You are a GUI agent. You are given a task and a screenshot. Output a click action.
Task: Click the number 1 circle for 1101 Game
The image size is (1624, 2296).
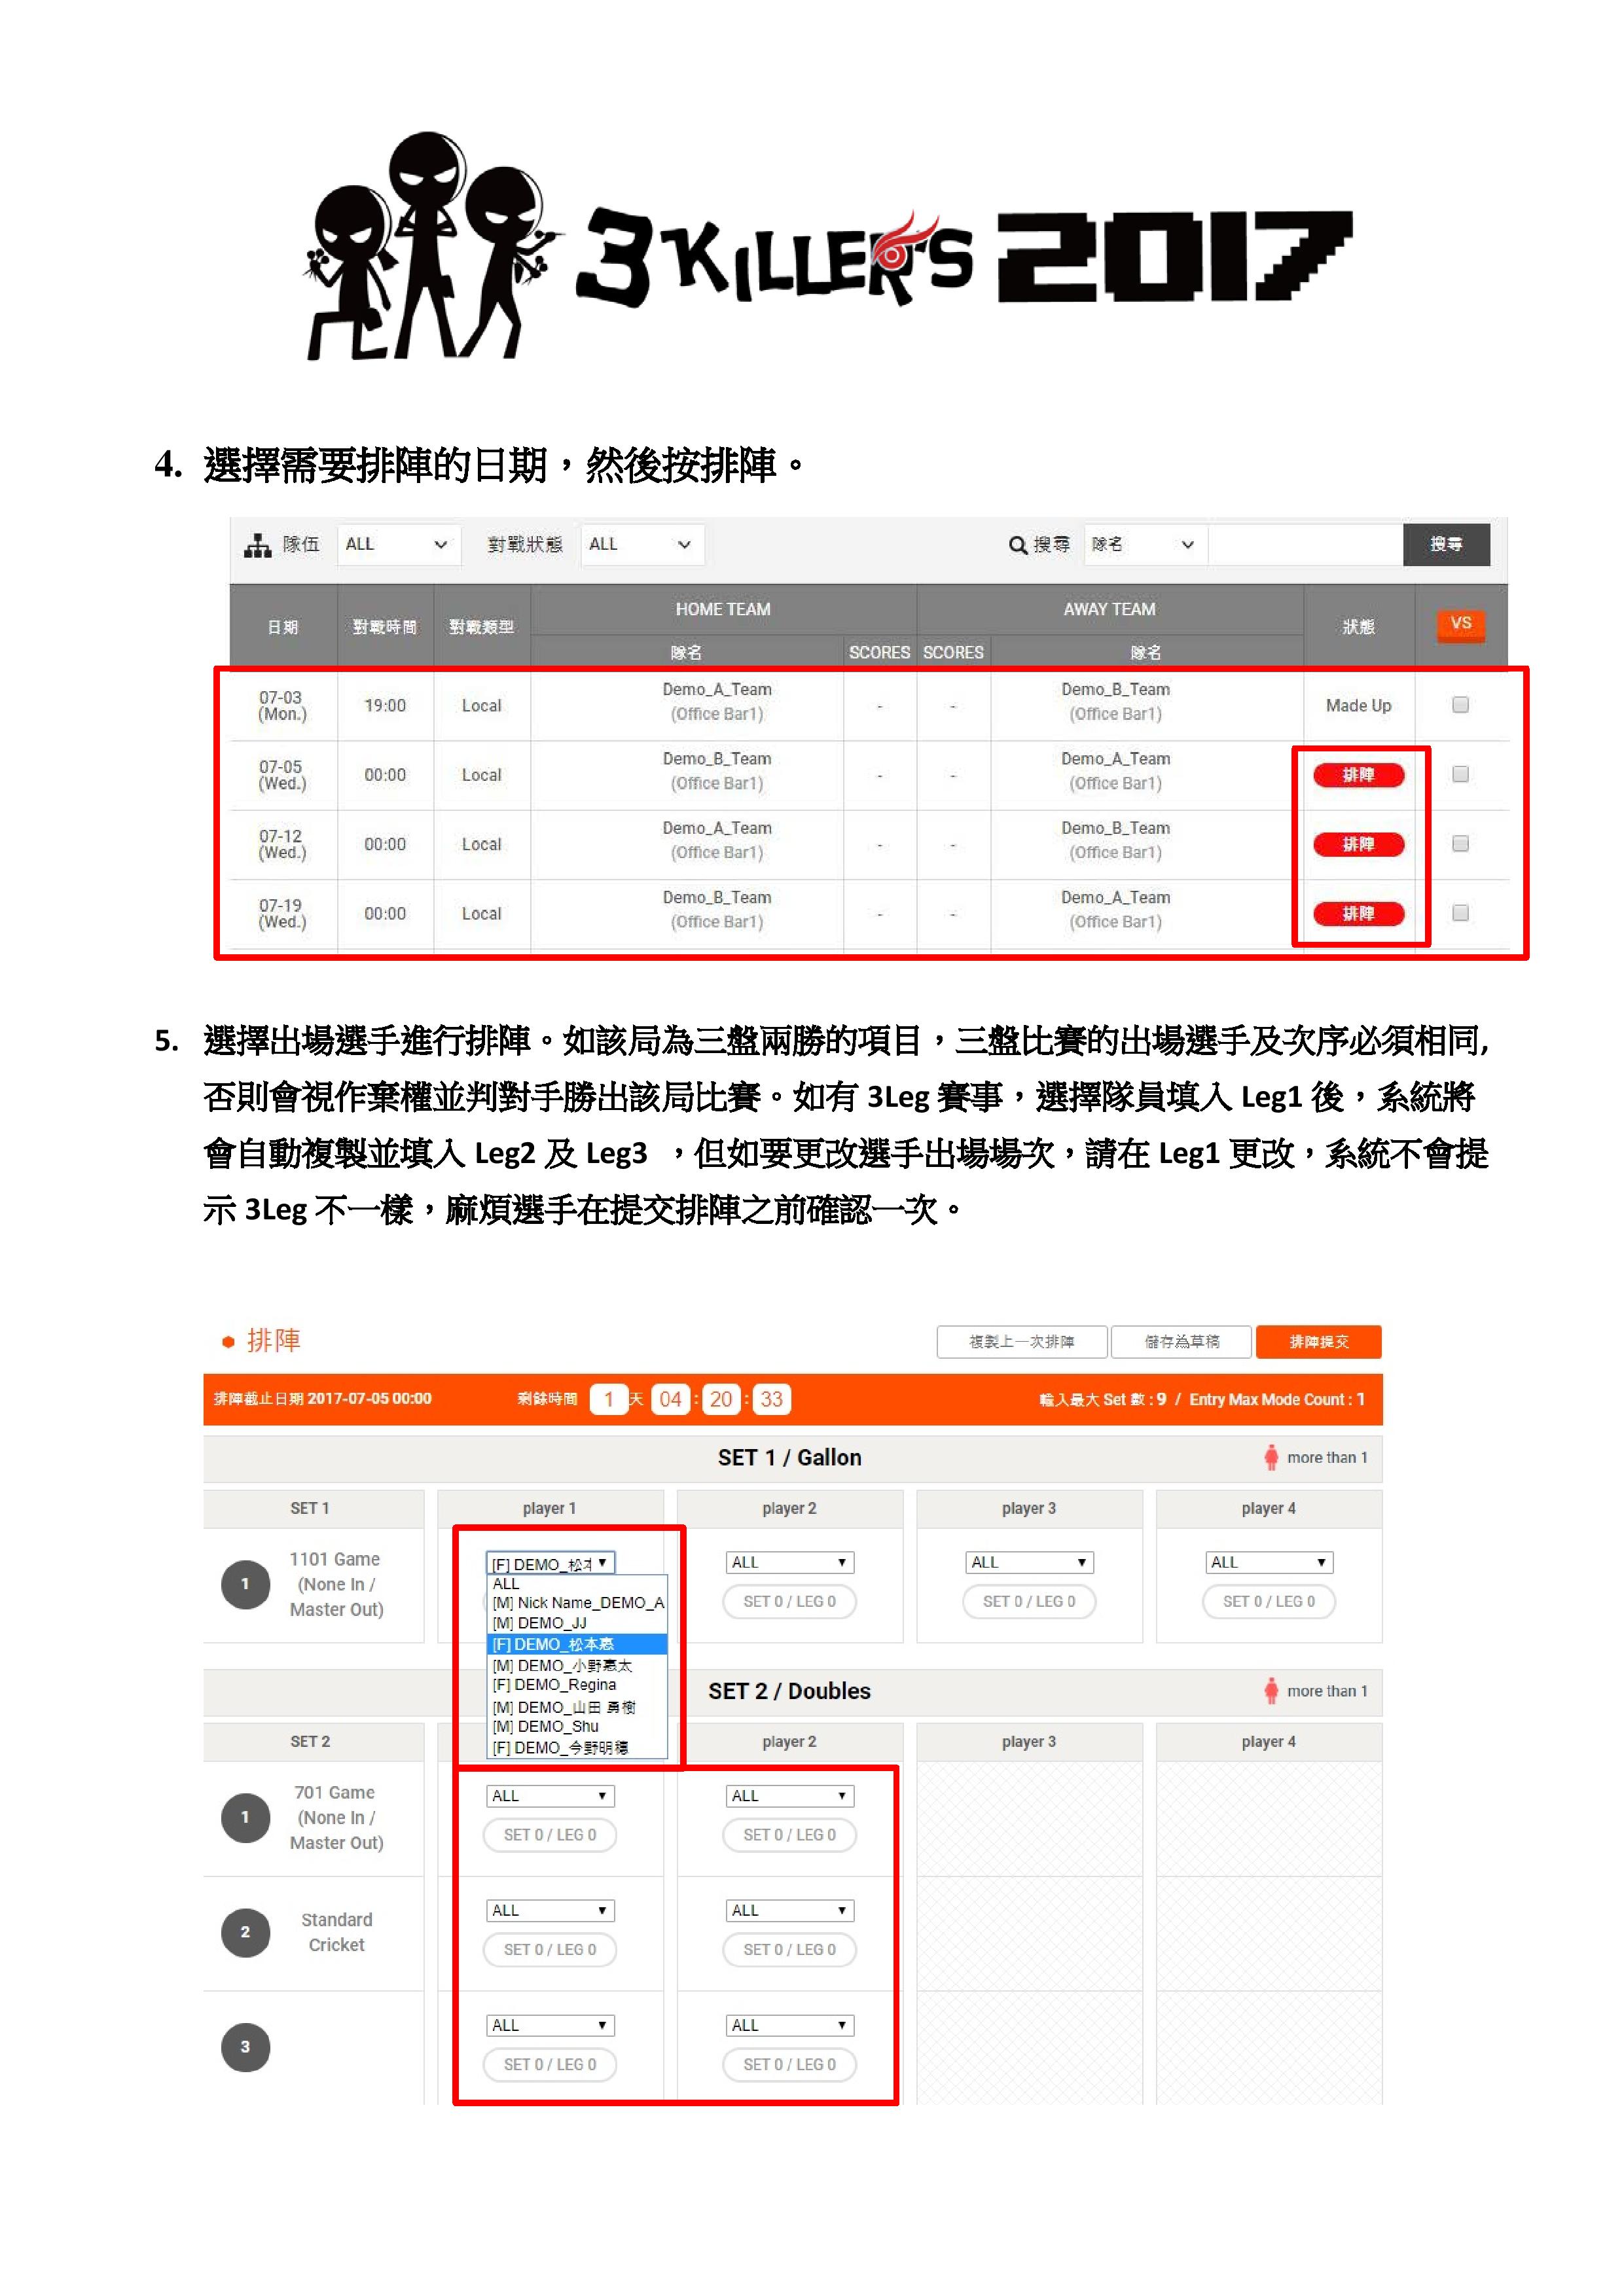point(245,1584)
